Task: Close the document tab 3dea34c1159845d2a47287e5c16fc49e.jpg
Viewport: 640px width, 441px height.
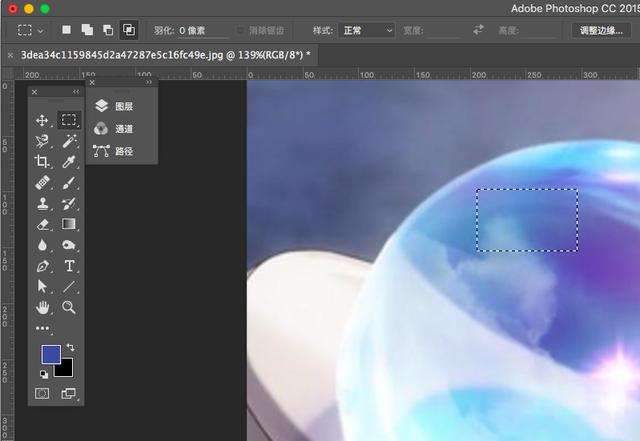Action: pos(10,55)
